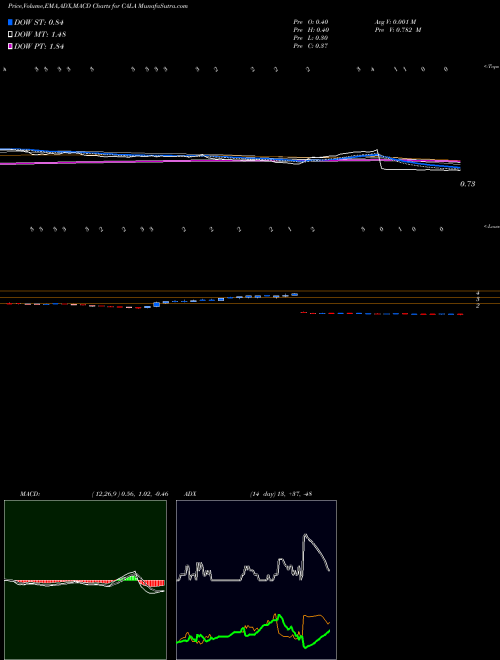Screen dimensions: 500x660
Task: Click the 0.73 price label
Action: [x=467, y=184]
